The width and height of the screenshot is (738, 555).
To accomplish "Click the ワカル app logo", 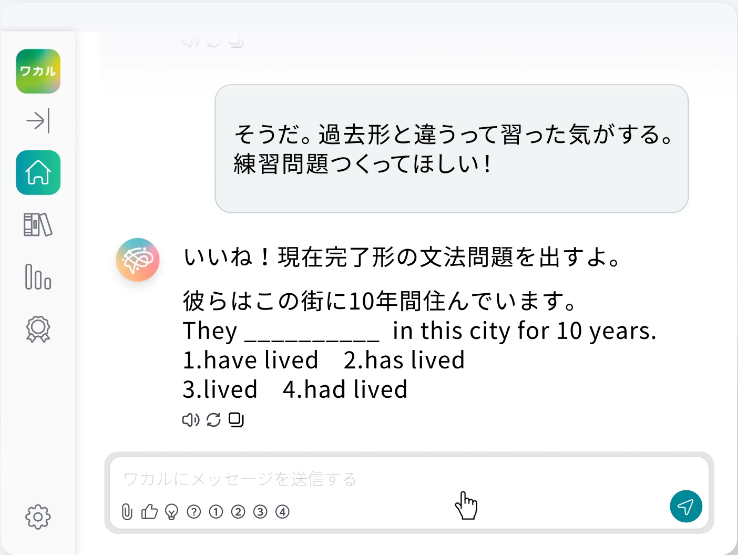I will [38, 72].
